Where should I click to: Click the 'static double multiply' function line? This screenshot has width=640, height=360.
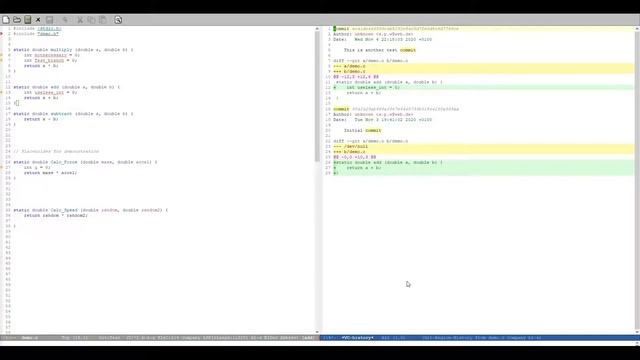[73, 50]
